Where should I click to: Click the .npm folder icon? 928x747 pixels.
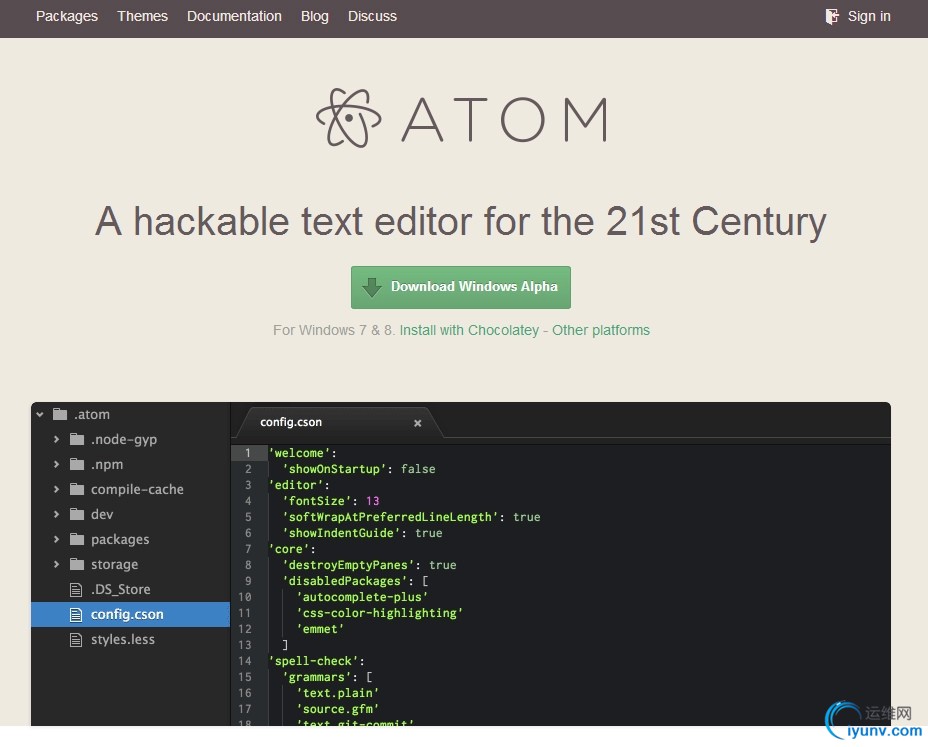(77, 463)
